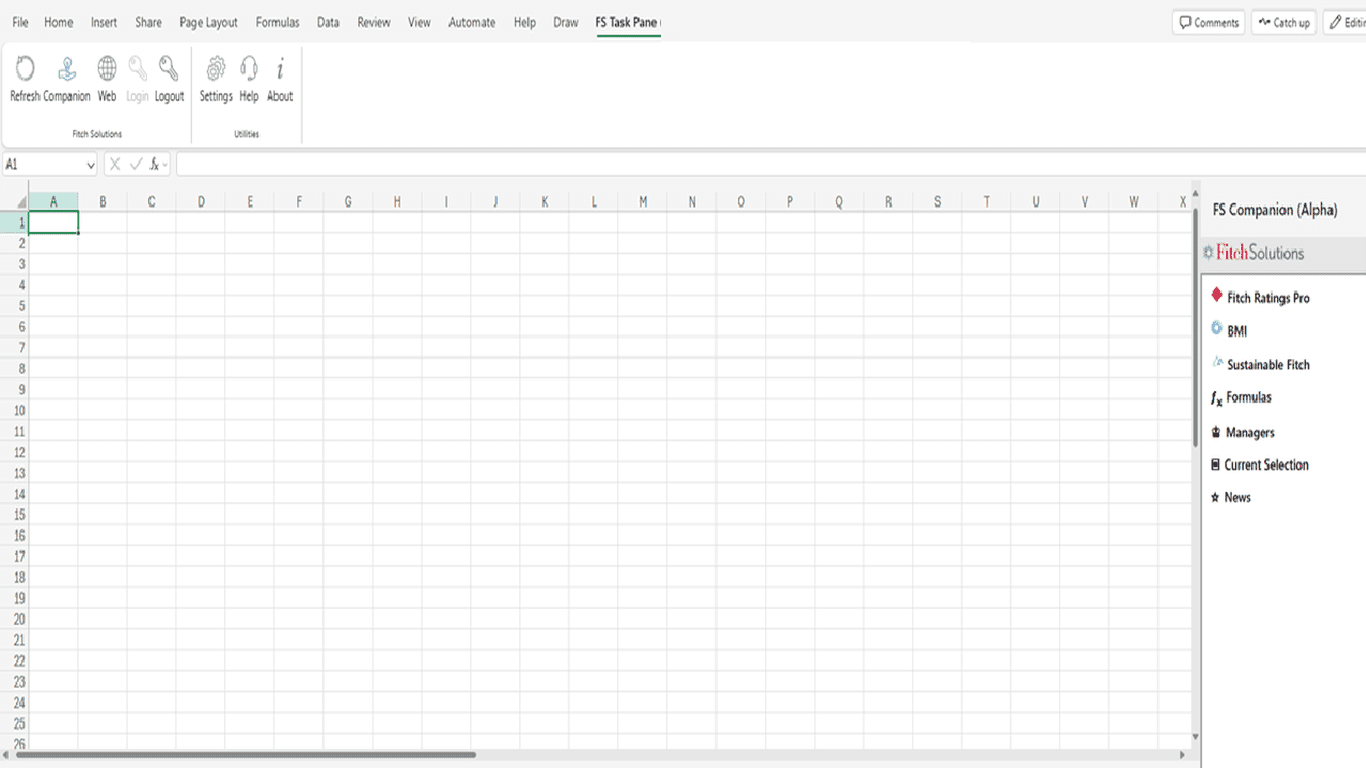Open Fitch Ratings Pro in the companion pane
This screenshot has height=768, width=1366.
pyautogui.click(x=1268, y=298)
